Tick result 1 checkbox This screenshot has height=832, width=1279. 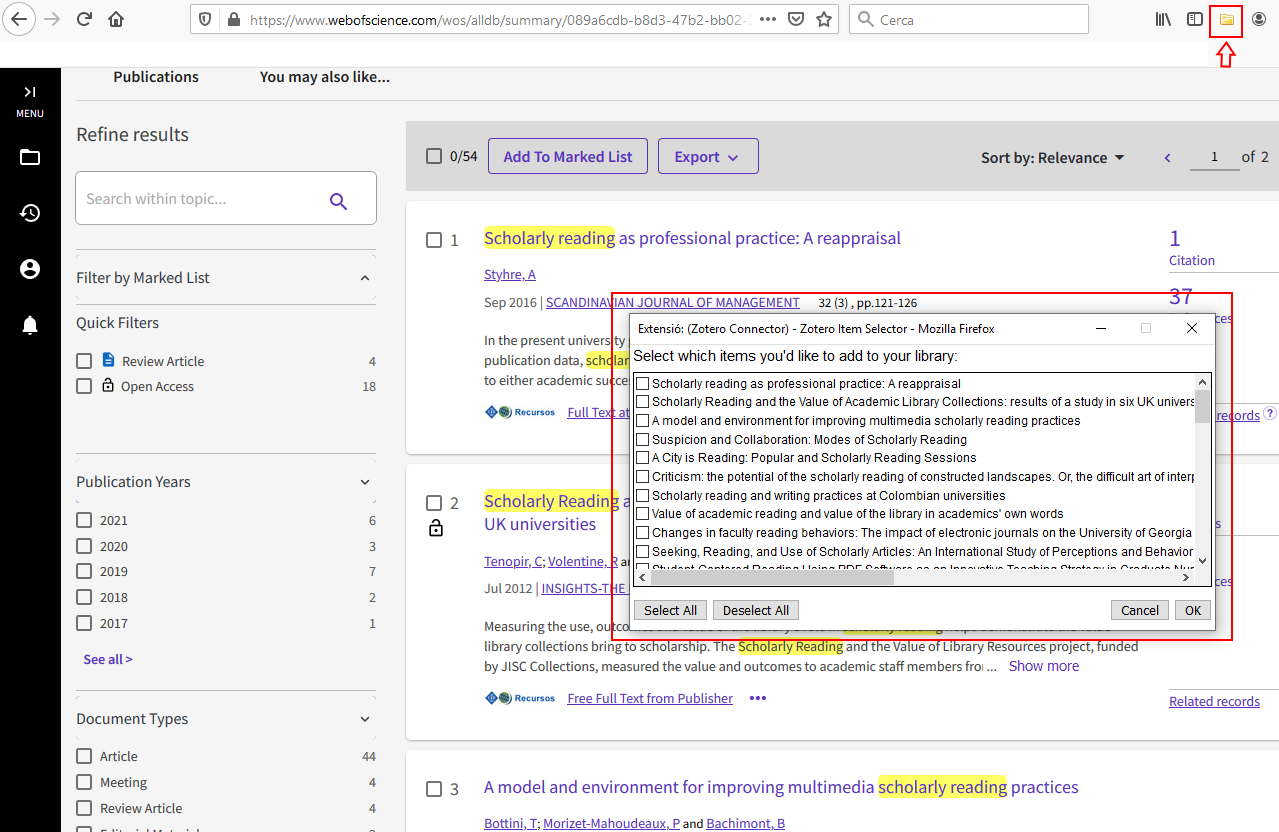click(434, 240)
